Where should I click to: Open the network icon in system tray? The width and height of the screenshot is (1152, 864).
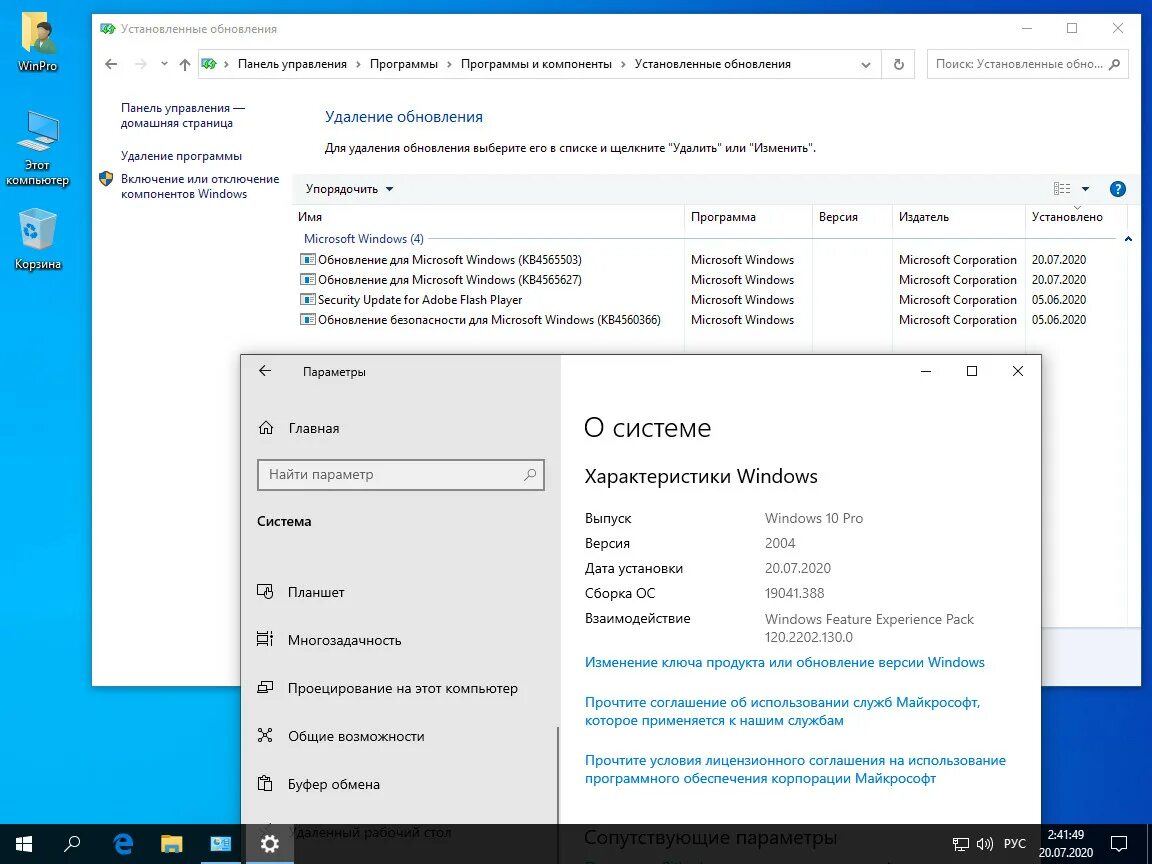(961, 844)
